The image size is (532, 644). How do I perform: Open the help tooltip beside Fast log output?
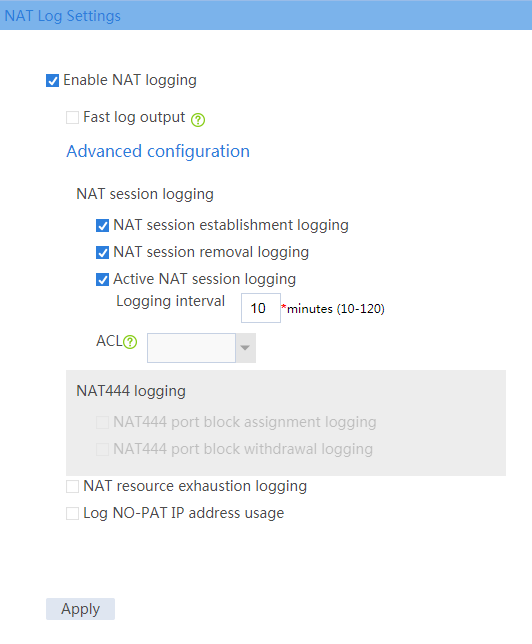[x=198, y=120]
